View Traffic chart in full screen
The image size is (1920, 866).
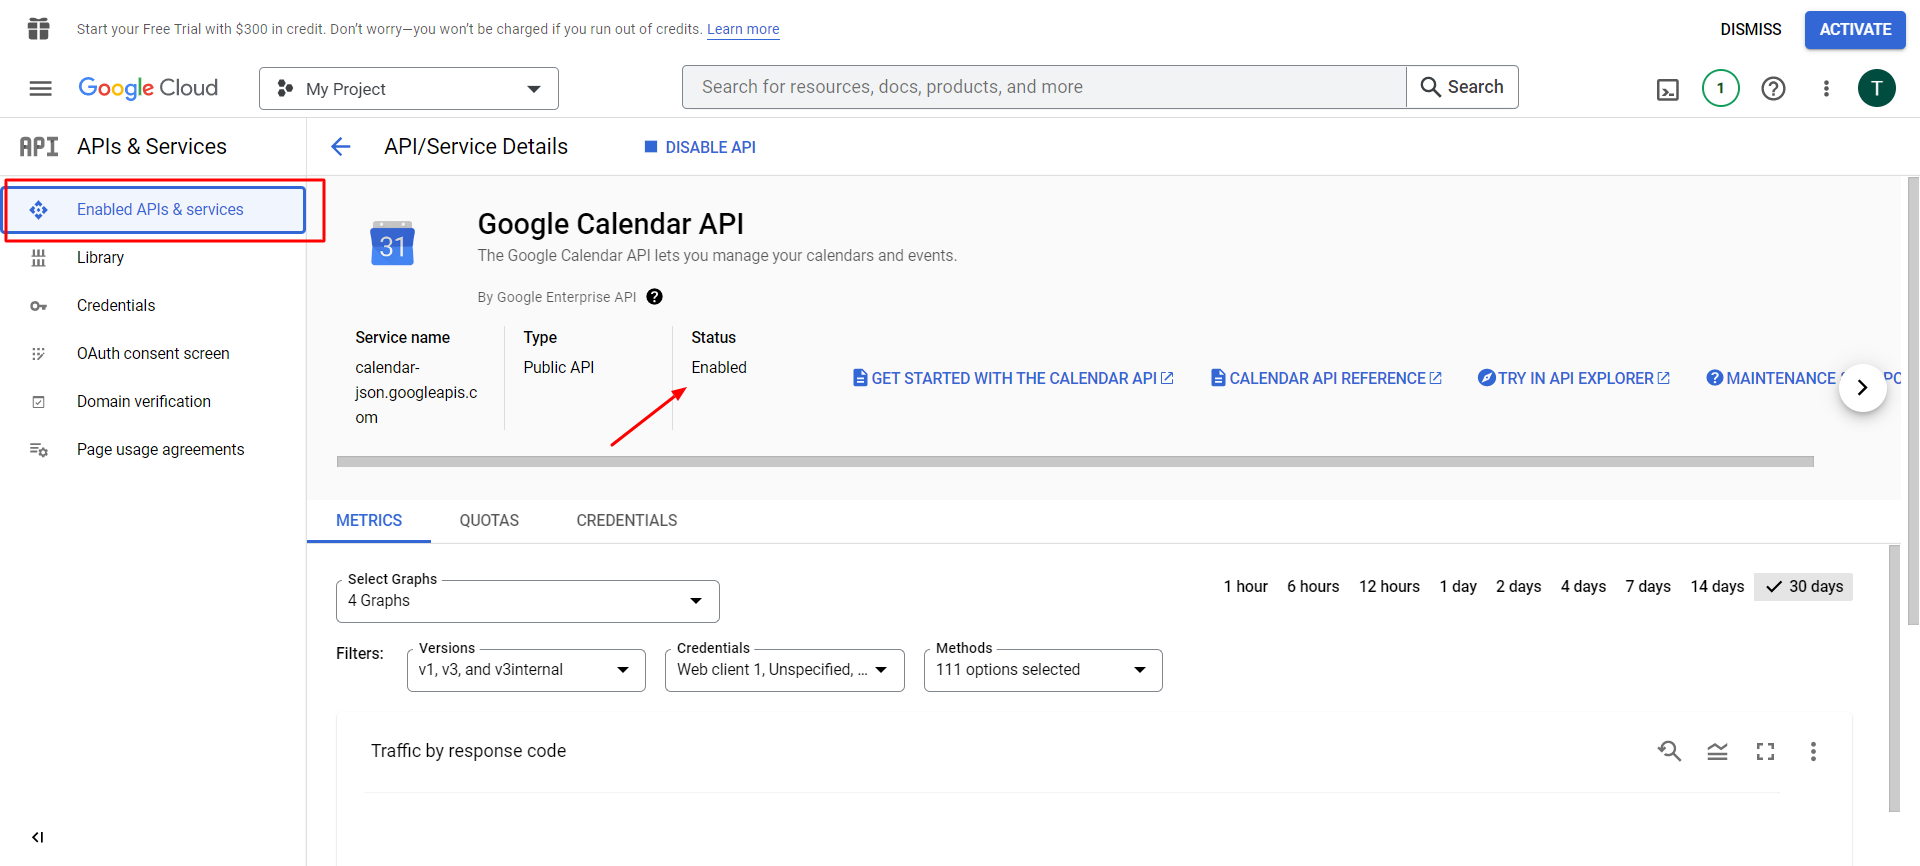pos(1765,751)
